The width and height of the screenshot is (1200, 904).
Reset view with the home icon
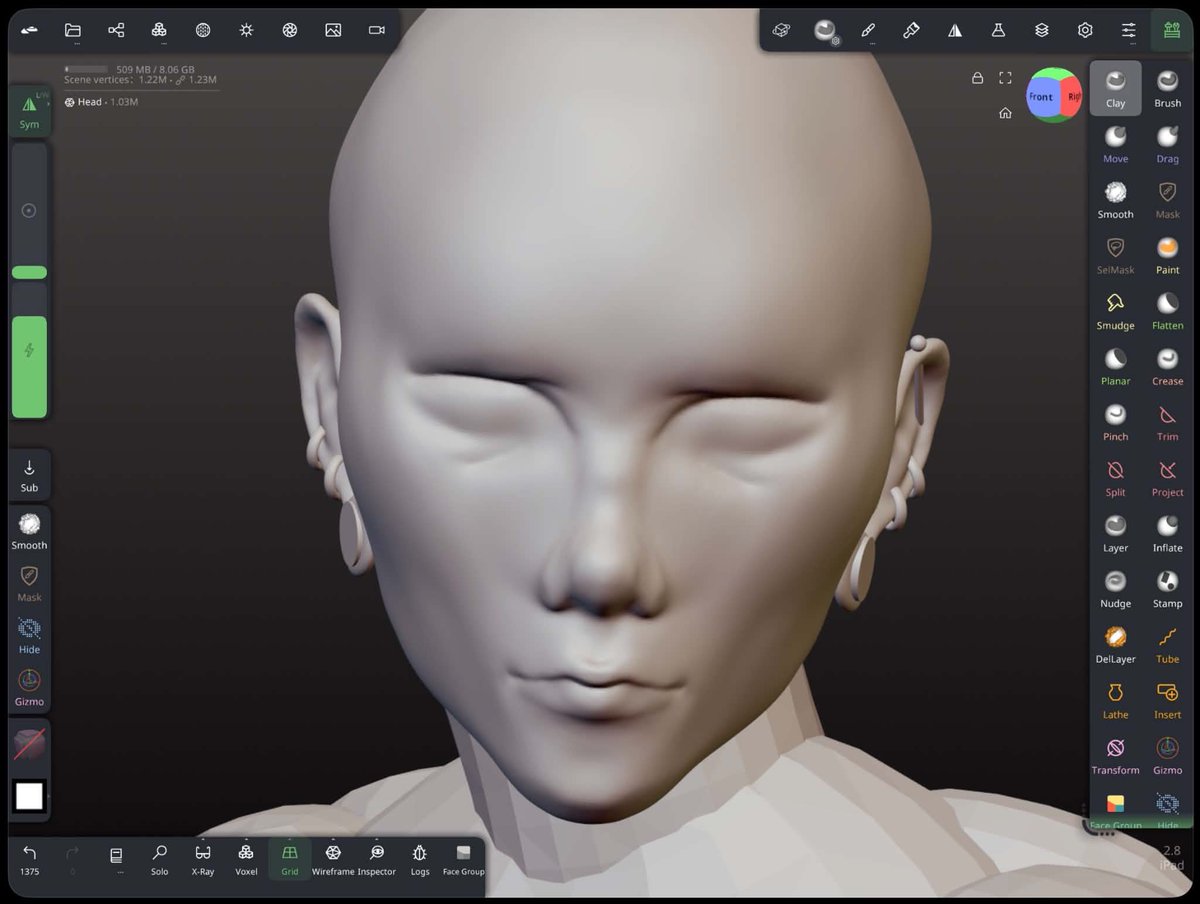1006,113
